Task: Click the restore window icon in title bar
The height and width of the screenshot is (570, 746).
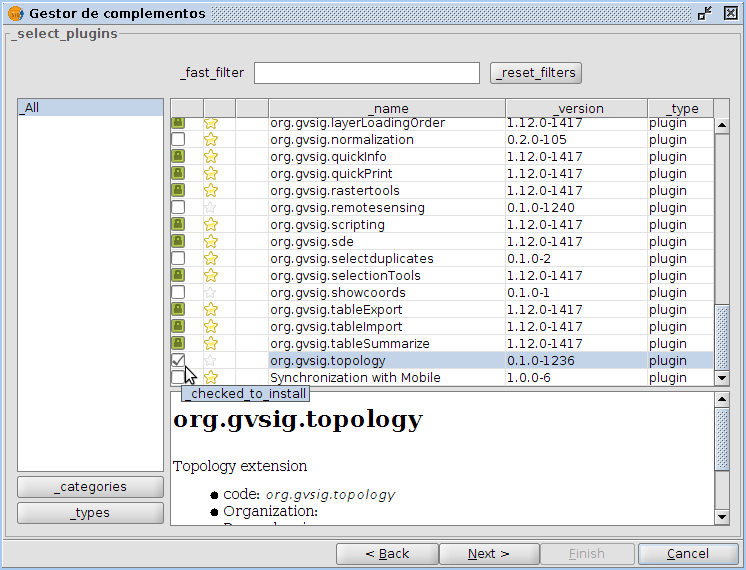Action: [705, 13]
